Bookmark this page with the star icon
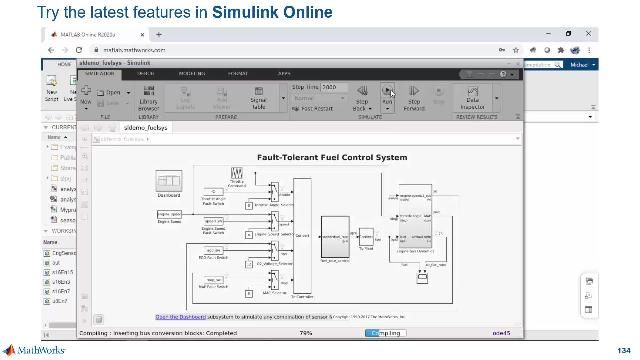 click(516, 50)
